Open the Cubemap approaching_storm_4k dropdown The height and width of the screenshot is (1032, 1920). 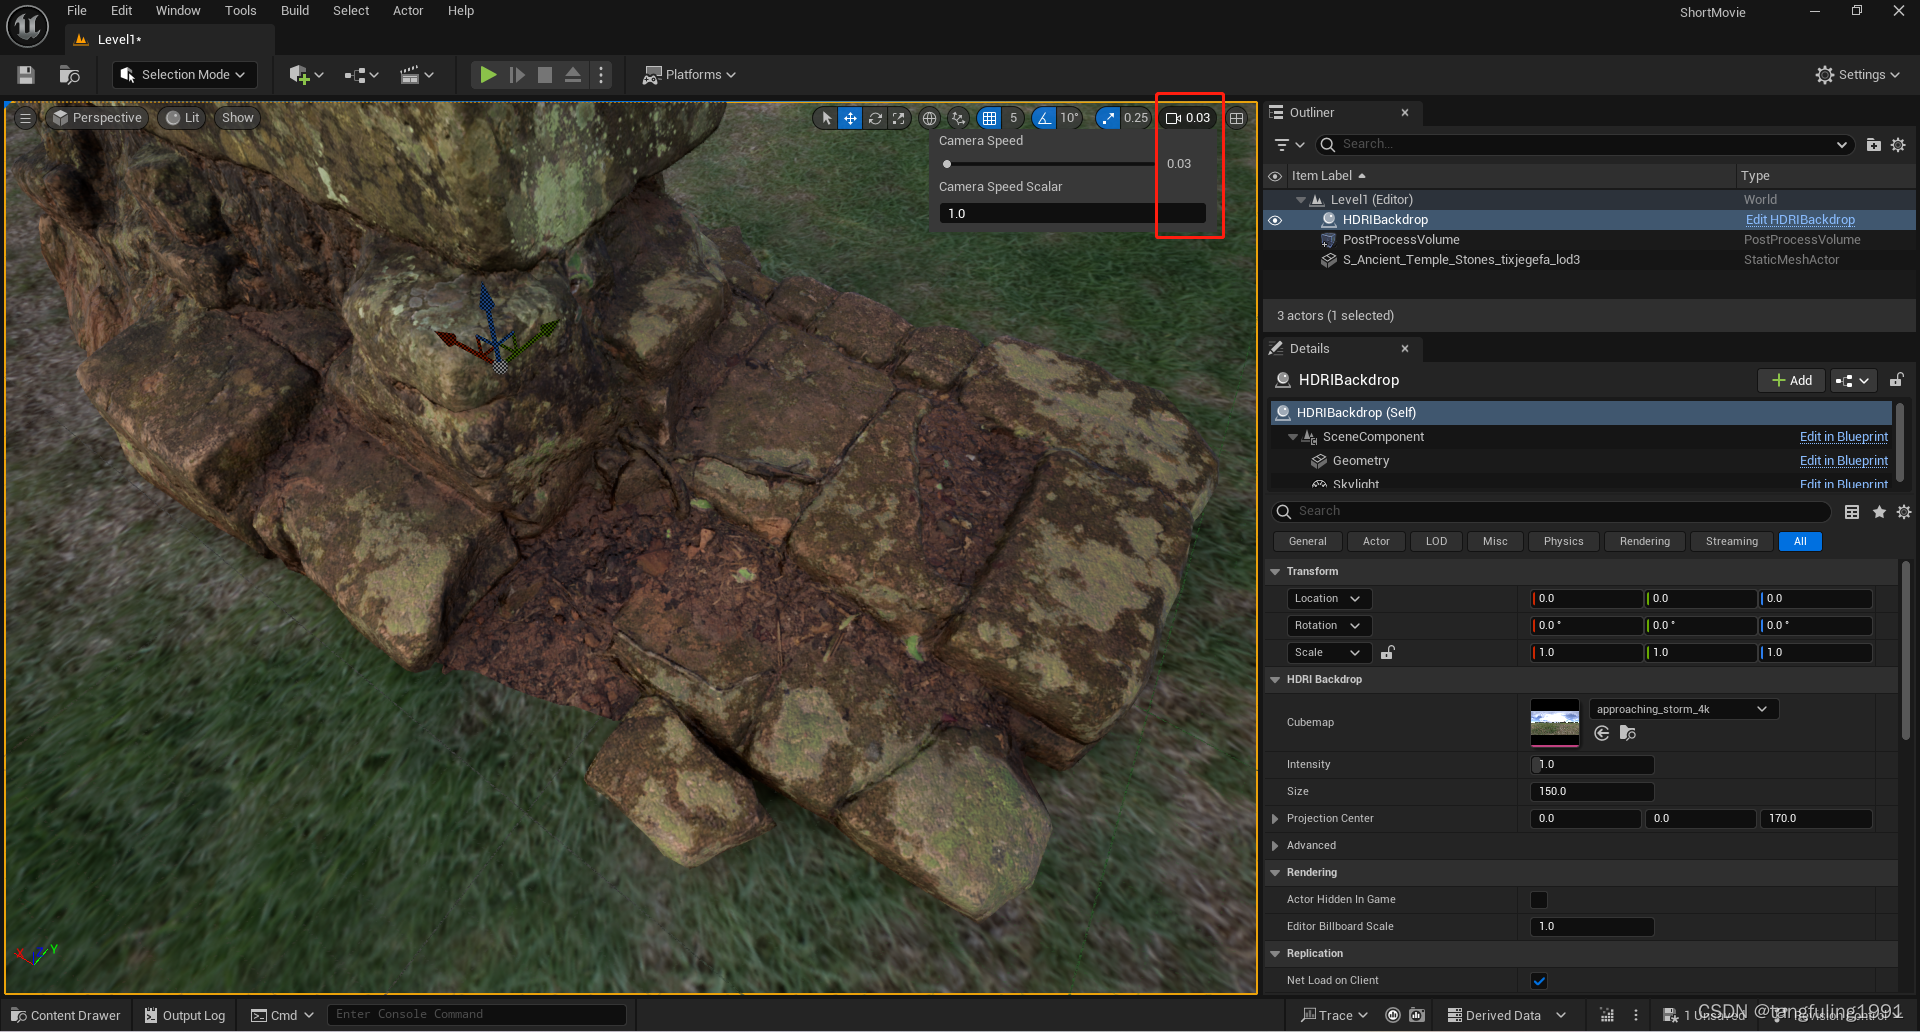tap(1684, 710)
